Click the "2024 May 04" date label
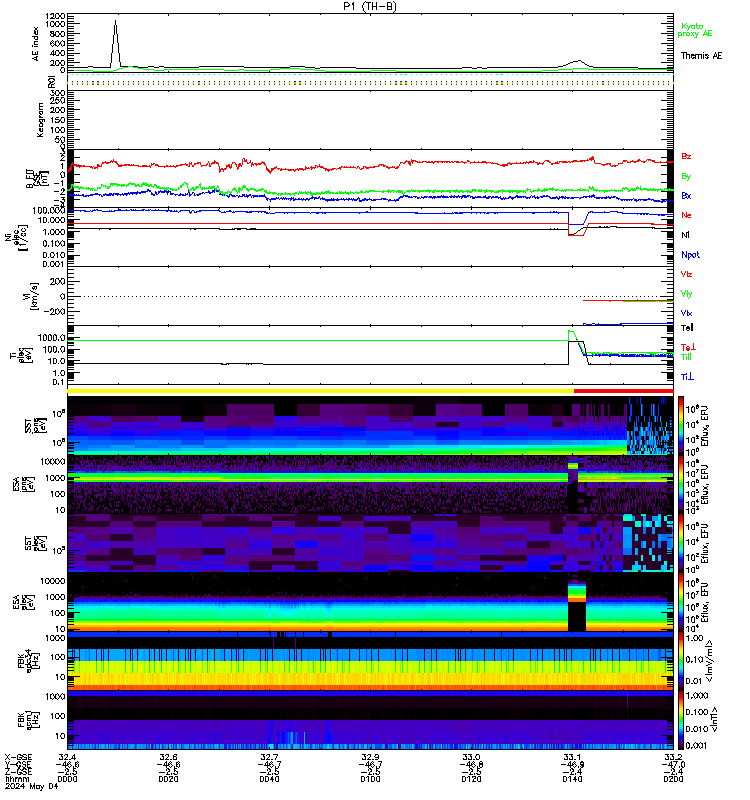750x800 pixels. 32,786
